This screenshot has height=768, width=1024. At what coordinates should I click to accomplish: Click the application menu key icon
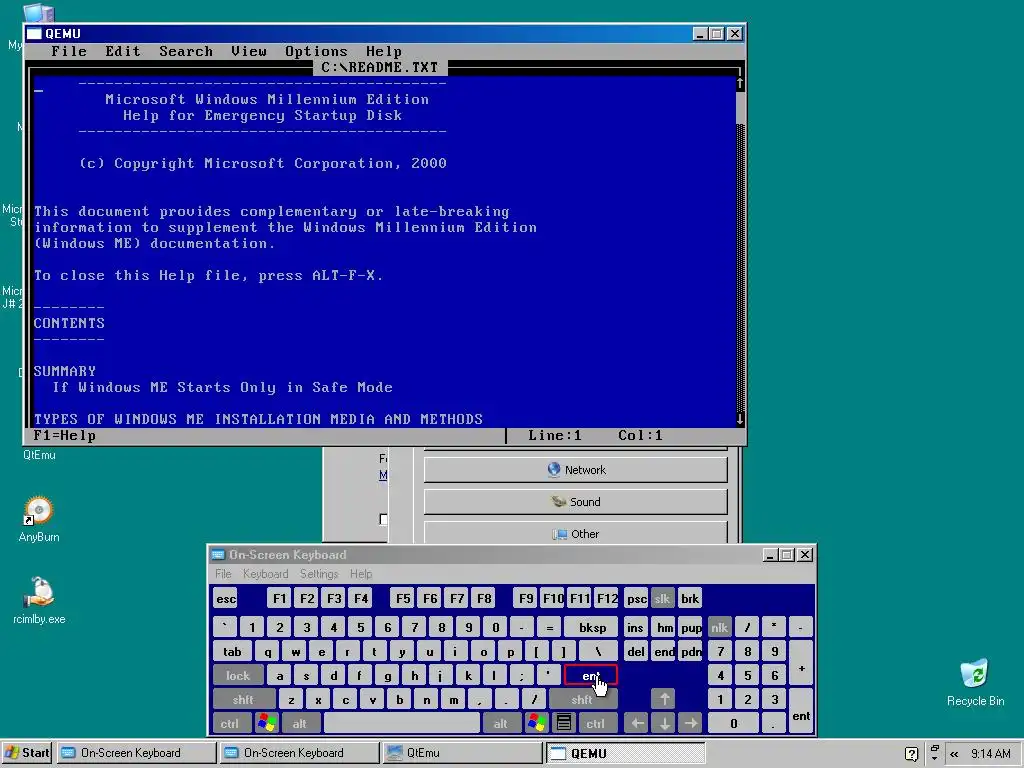[x=564, y=724]
